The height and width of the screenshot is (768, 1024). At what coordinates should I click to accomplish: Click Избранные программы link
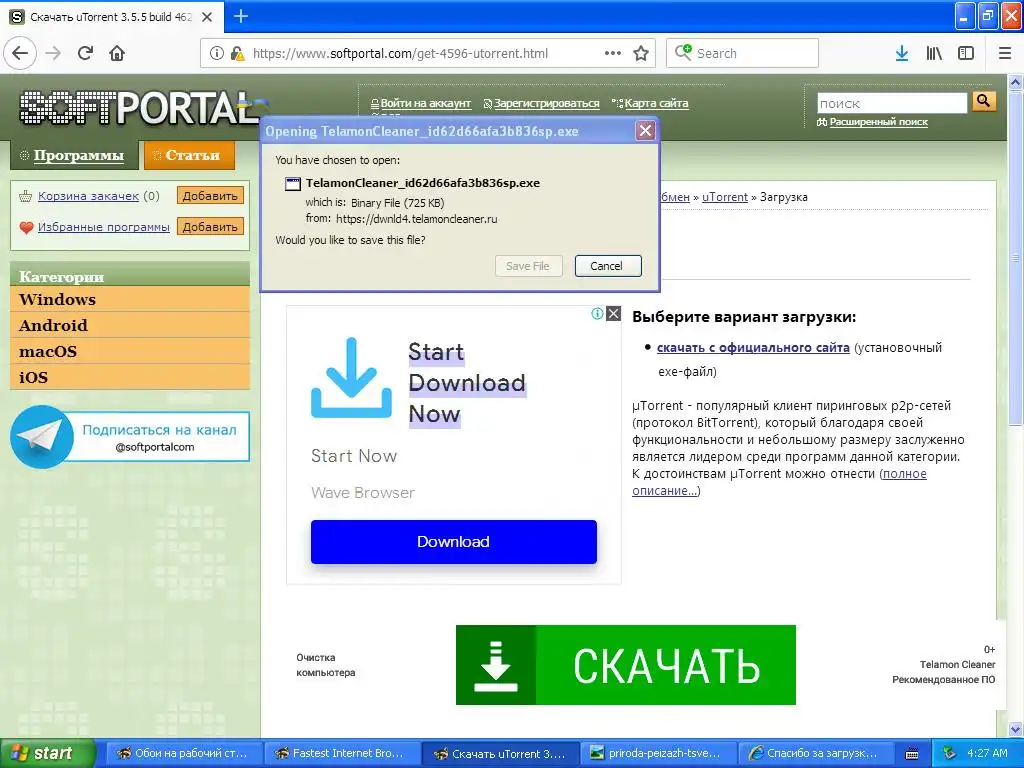pos(104,227)
